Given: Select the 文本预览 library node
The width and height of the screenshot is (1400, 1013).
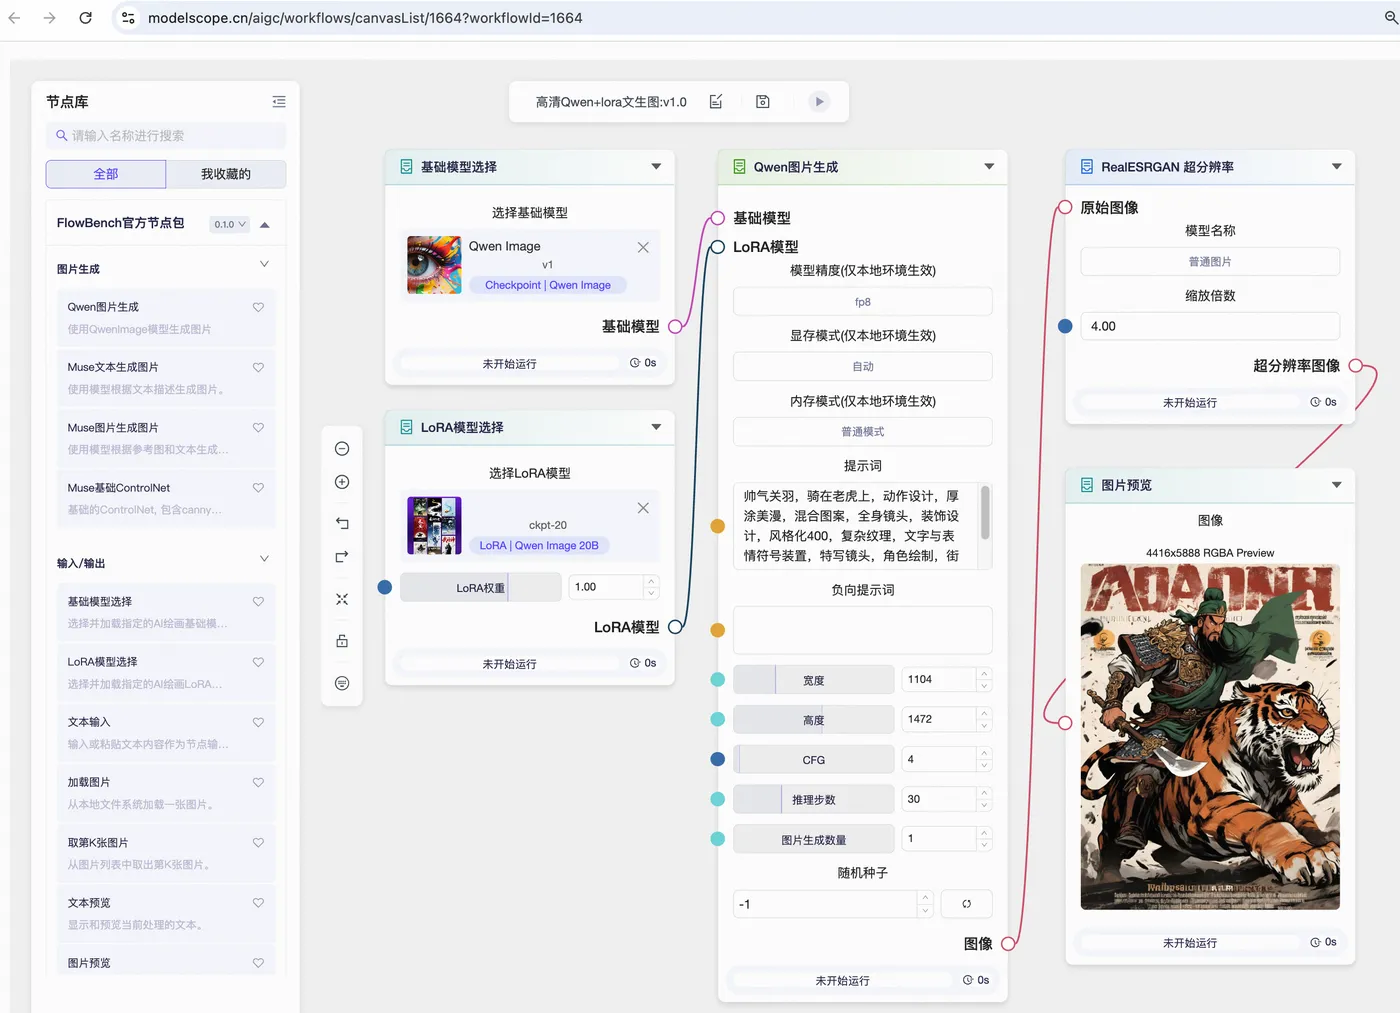Looking at the screenshot, I should 166,914.
